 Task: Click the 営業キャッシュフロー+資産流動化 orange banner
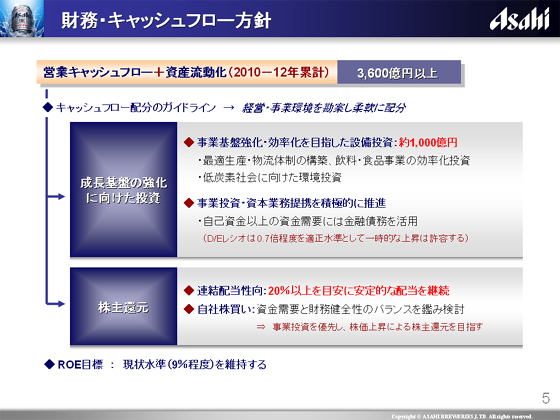coord(187,72)
